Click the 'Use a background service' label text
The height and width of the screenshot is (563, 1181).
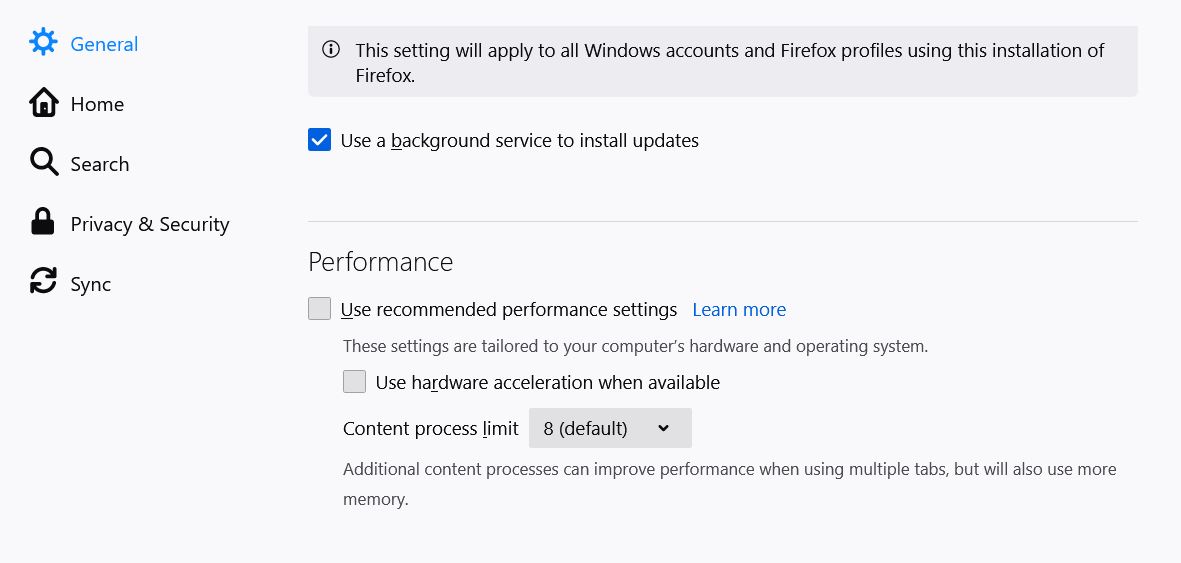(519, 141)
